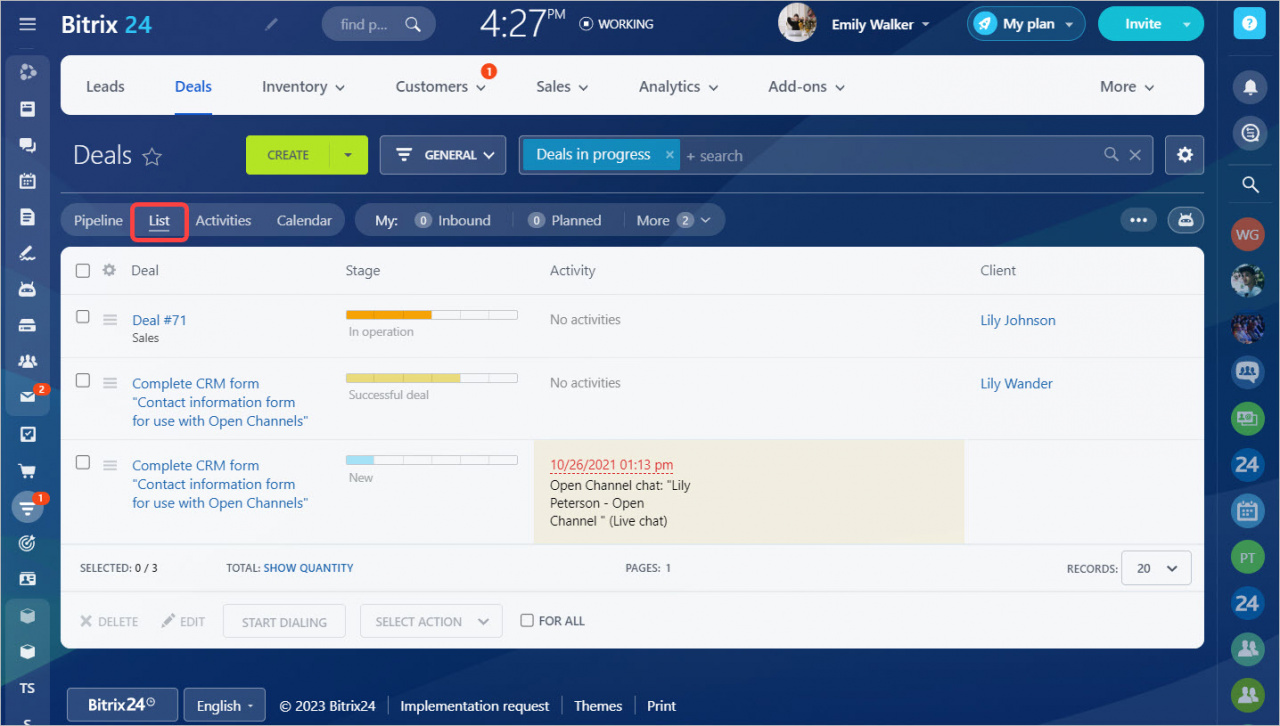Open the Deals settings gear button

1185,155
